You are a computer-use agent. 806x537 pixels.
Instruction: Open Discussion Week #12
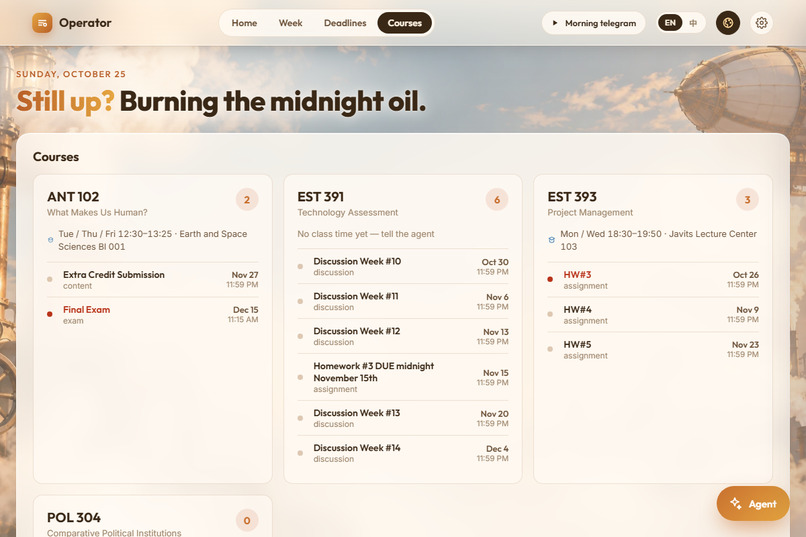[x=402, y=336]
